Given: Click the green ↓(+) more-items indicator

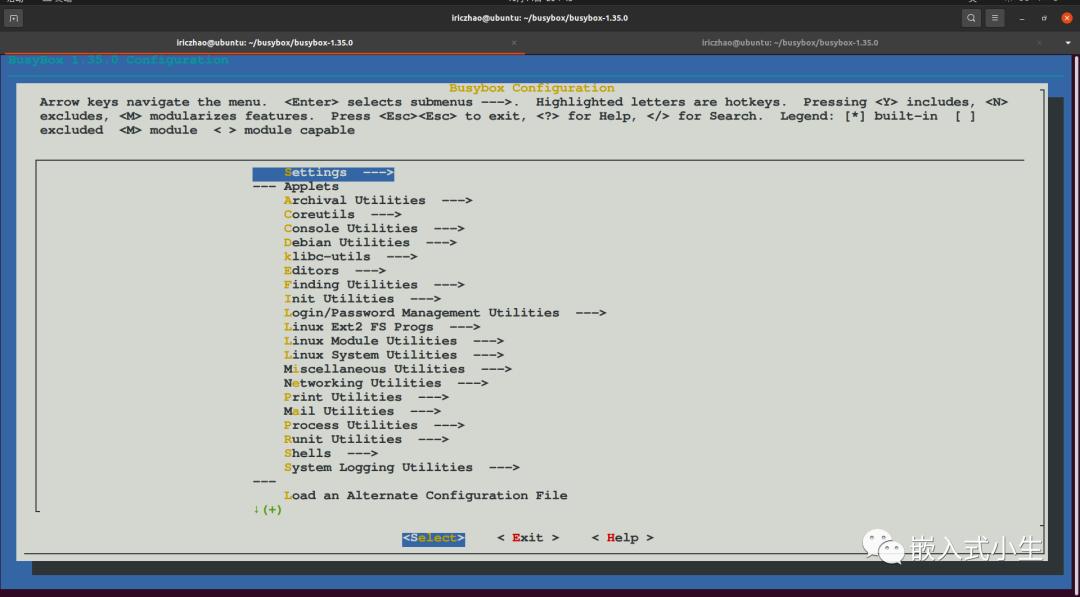Looking at the screenshot, I should point(267,510).
